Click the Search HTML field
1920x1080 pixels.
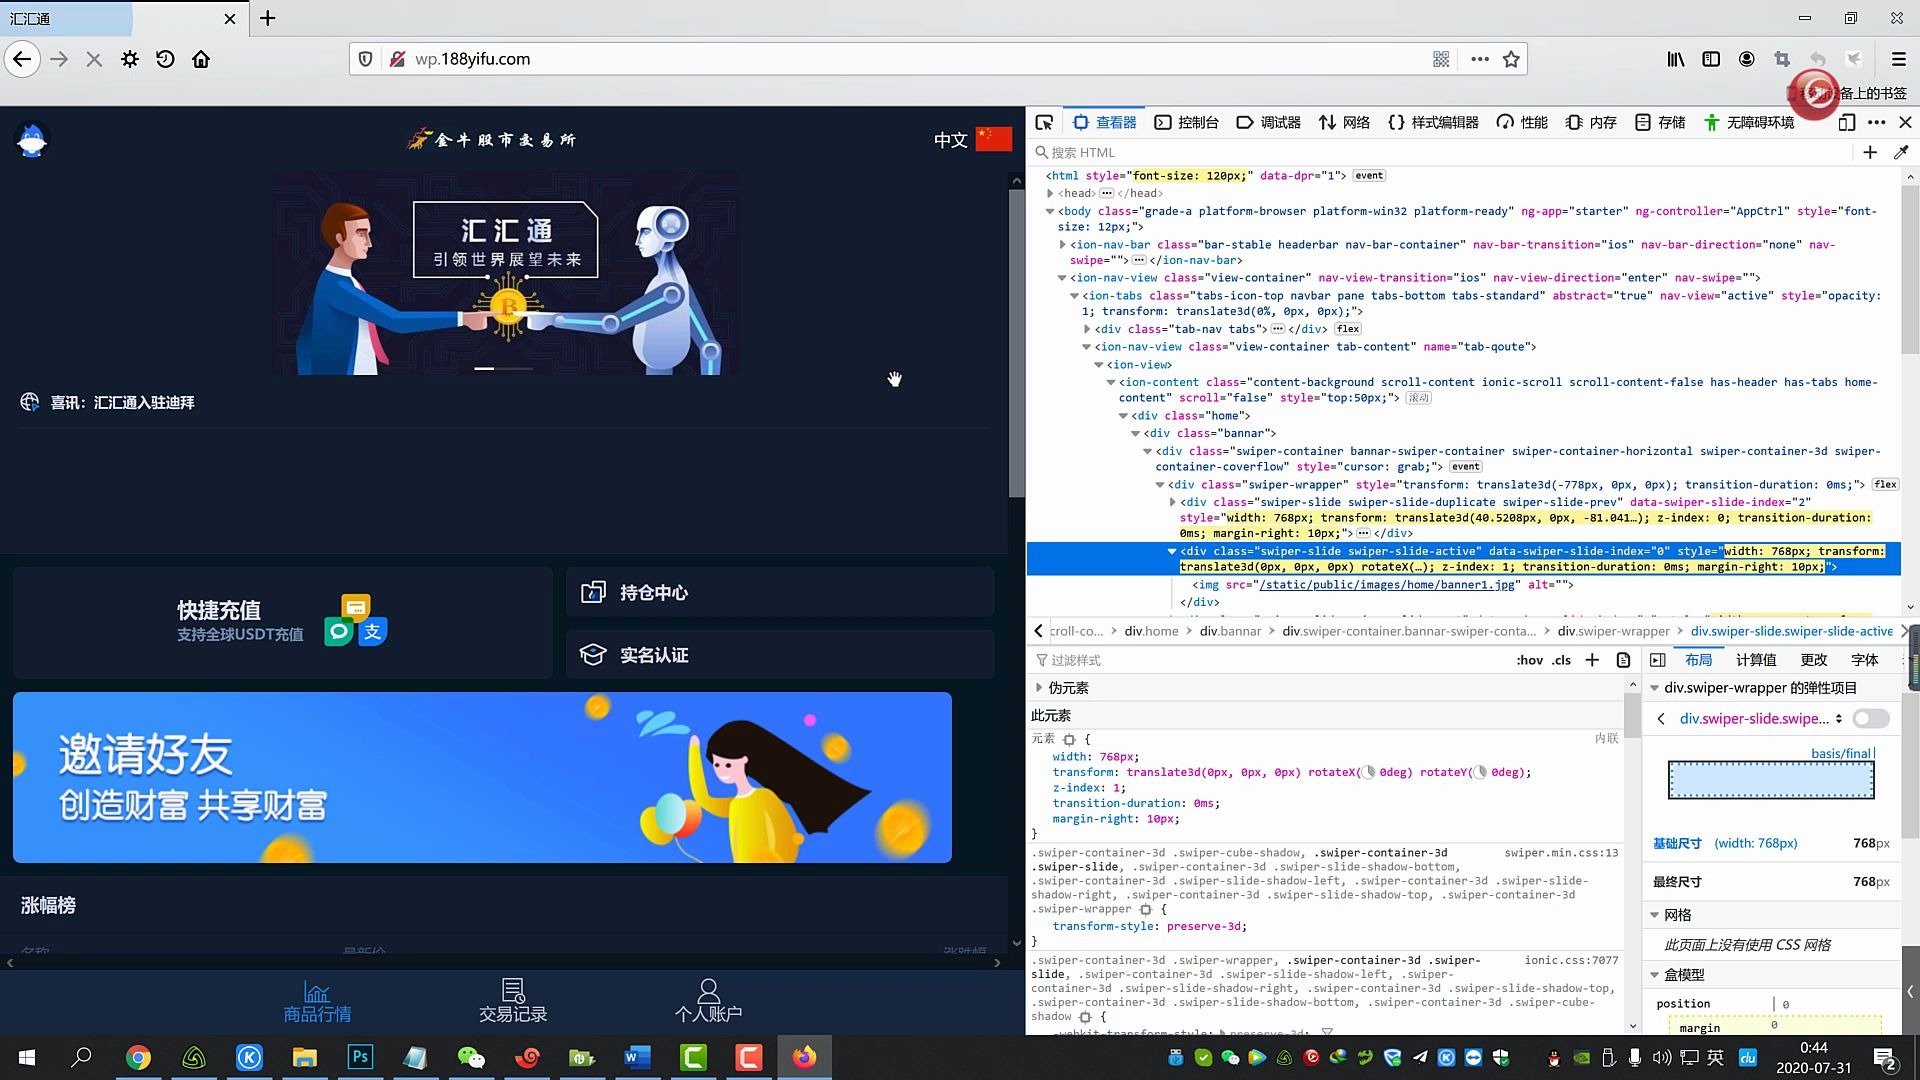click(x=1440, y=152)
